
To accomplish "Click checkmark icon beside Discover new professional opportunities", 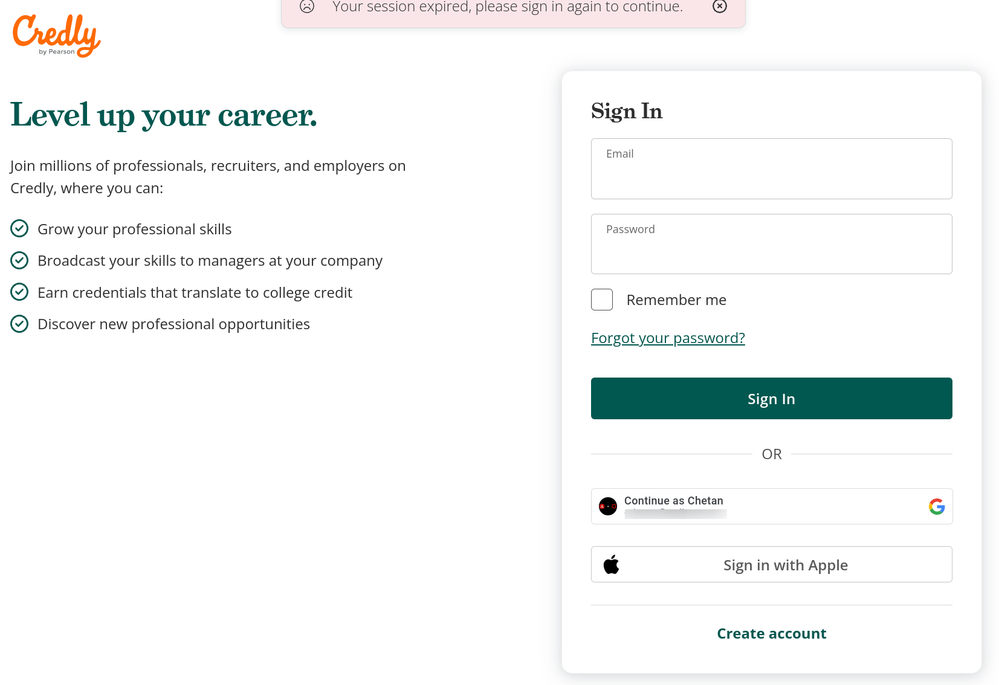I will pos(19,324).
